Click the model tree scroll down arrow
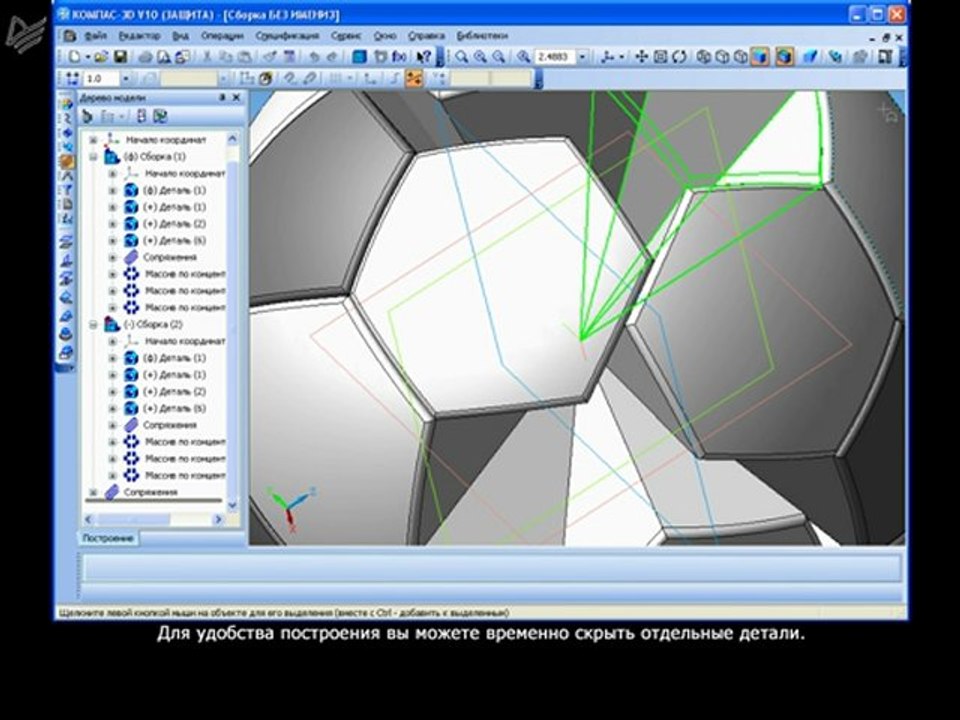The height and width of the screenshot is (720, 960). coord(233,505)
